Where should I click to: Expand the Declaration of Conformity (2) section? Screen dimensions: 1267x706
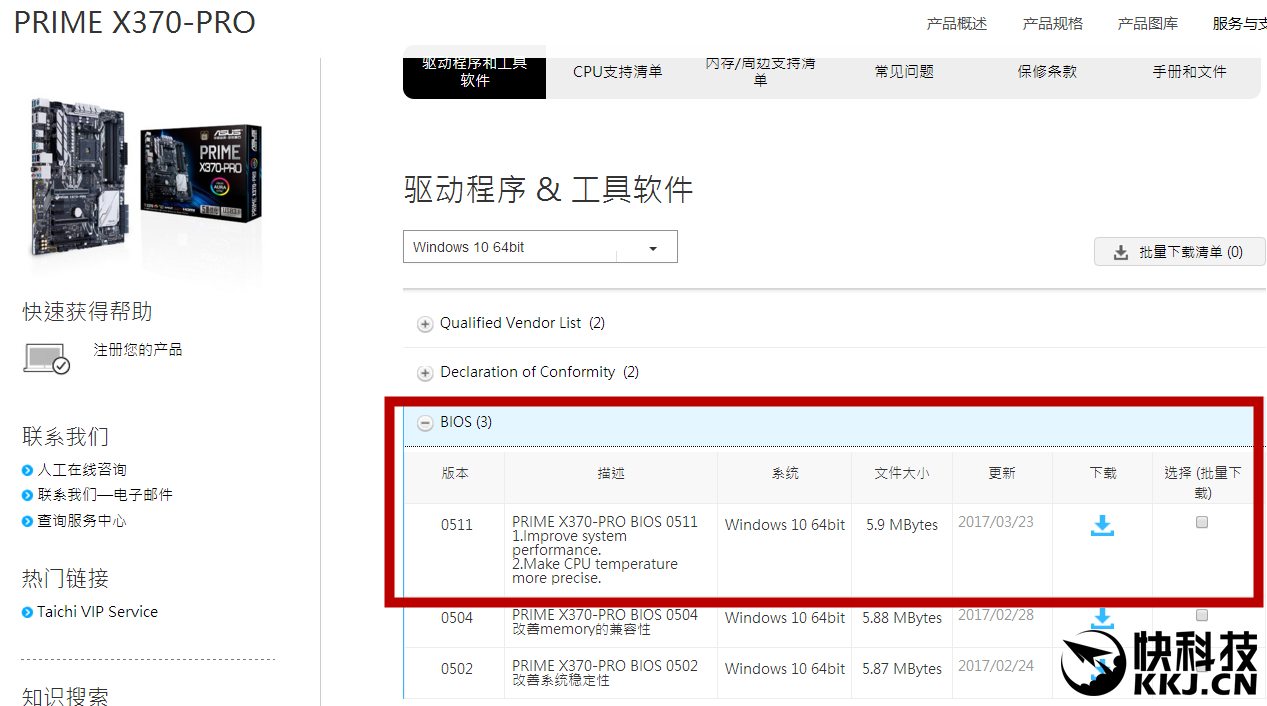coord(539,372)
